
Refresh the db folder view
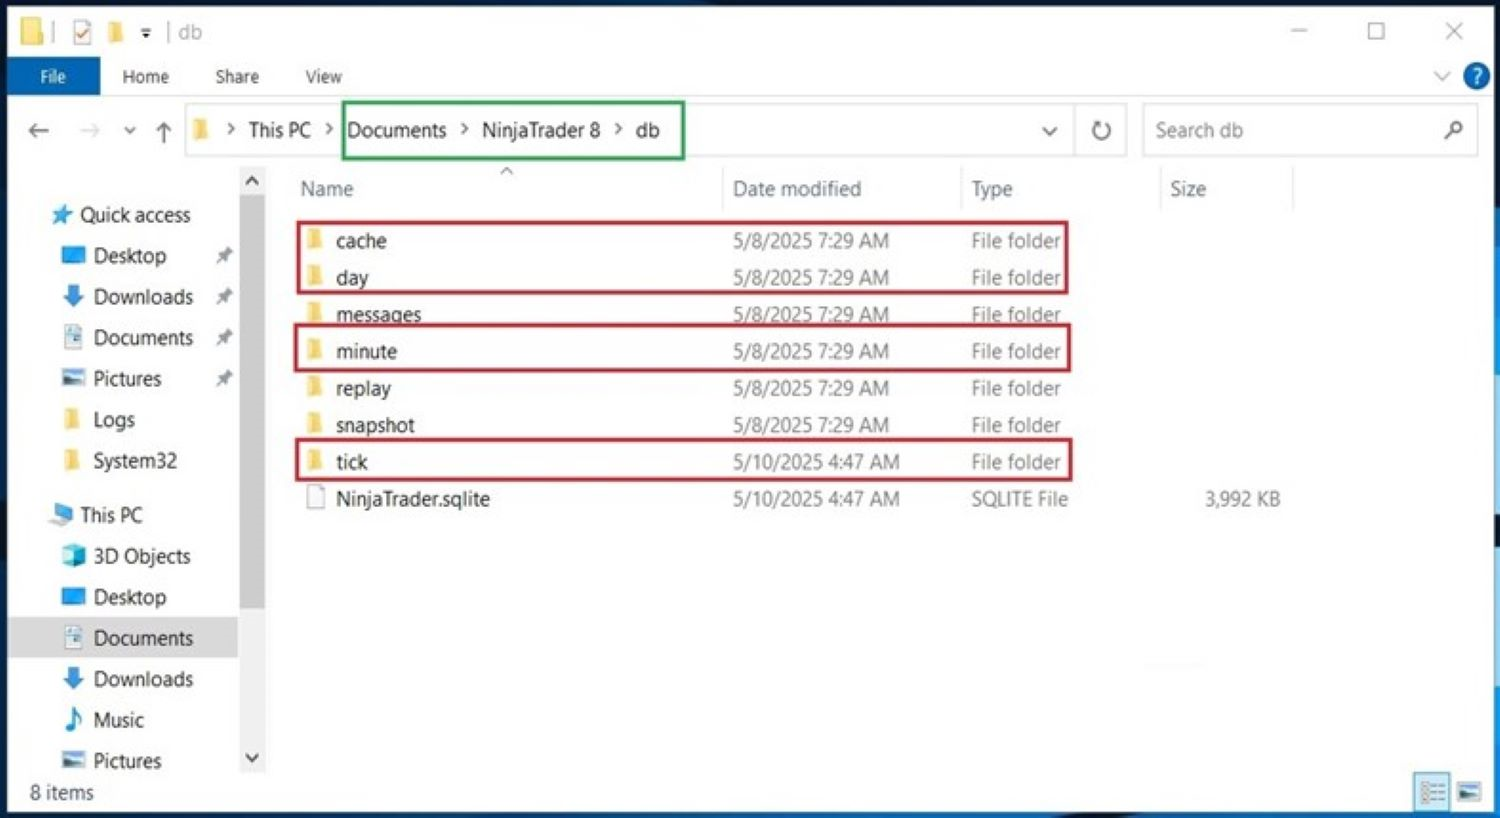point(1101,131)
